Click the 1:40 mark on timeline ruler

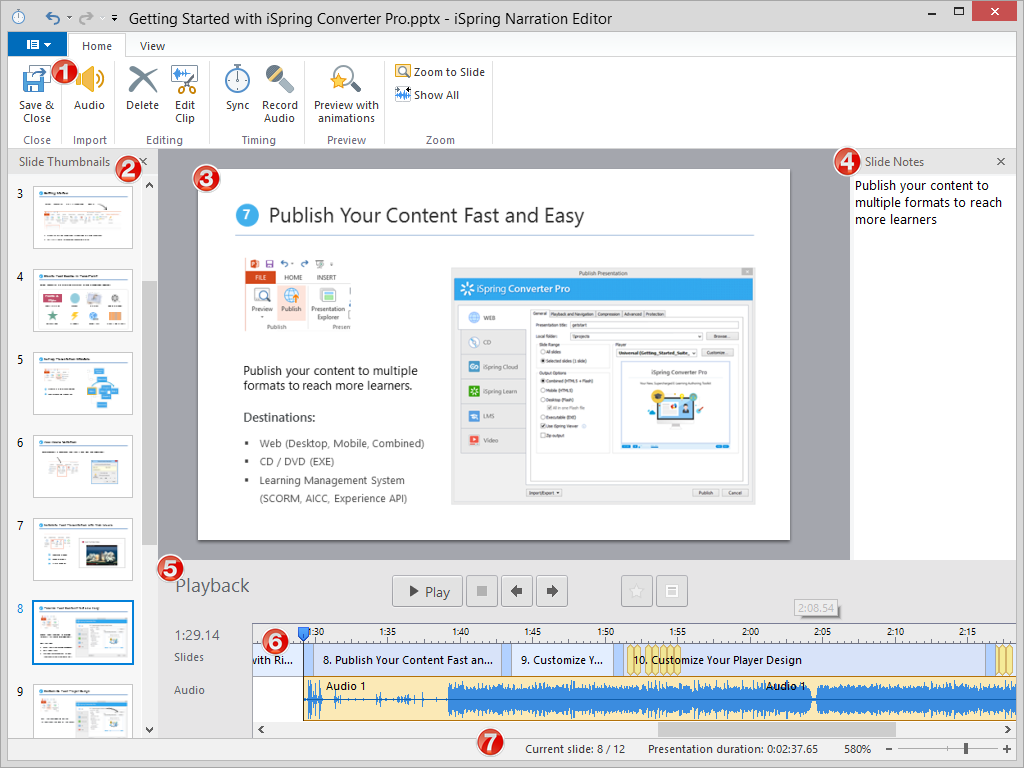pyautogui.click(x=460, y=632)
